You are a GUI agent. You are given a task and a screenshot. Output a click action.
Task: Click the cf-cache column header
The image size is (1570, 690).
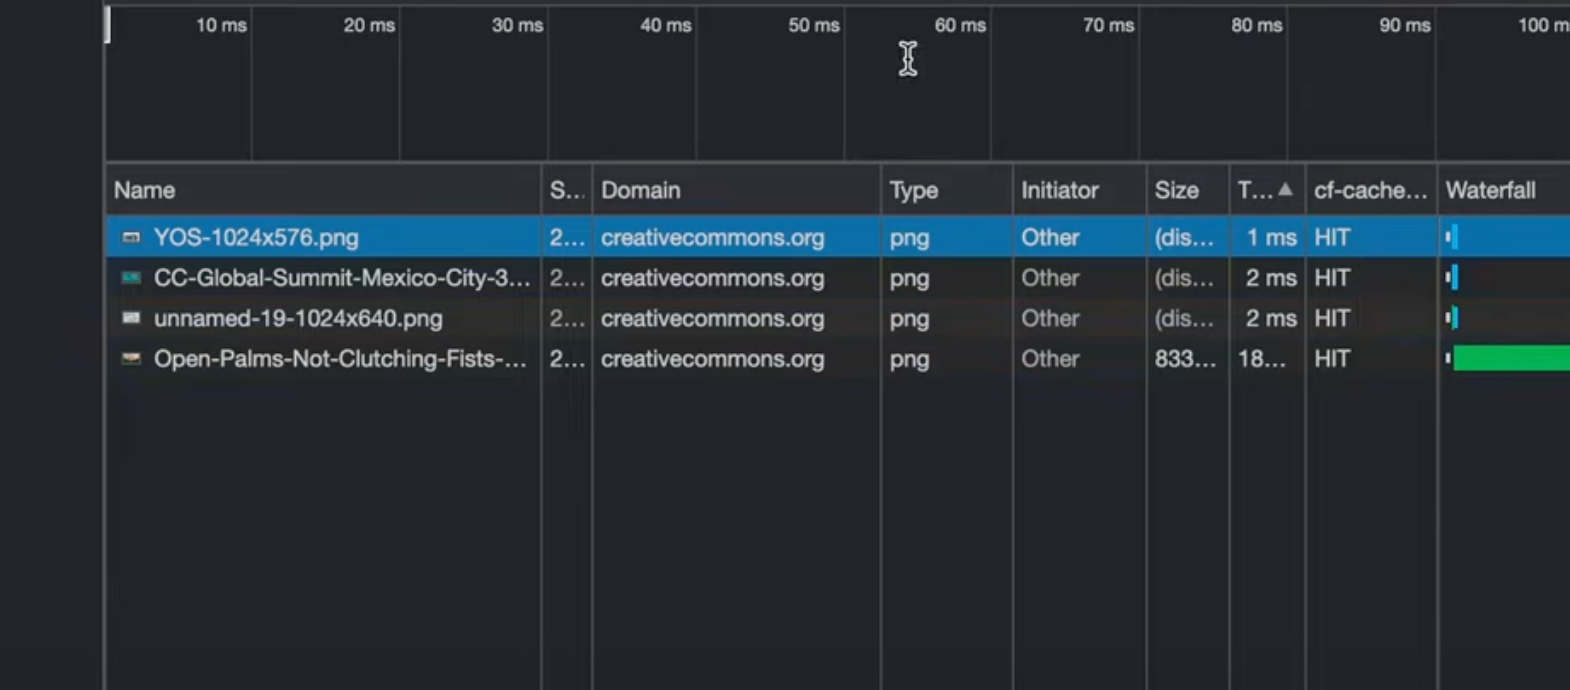coord(1369,190)
